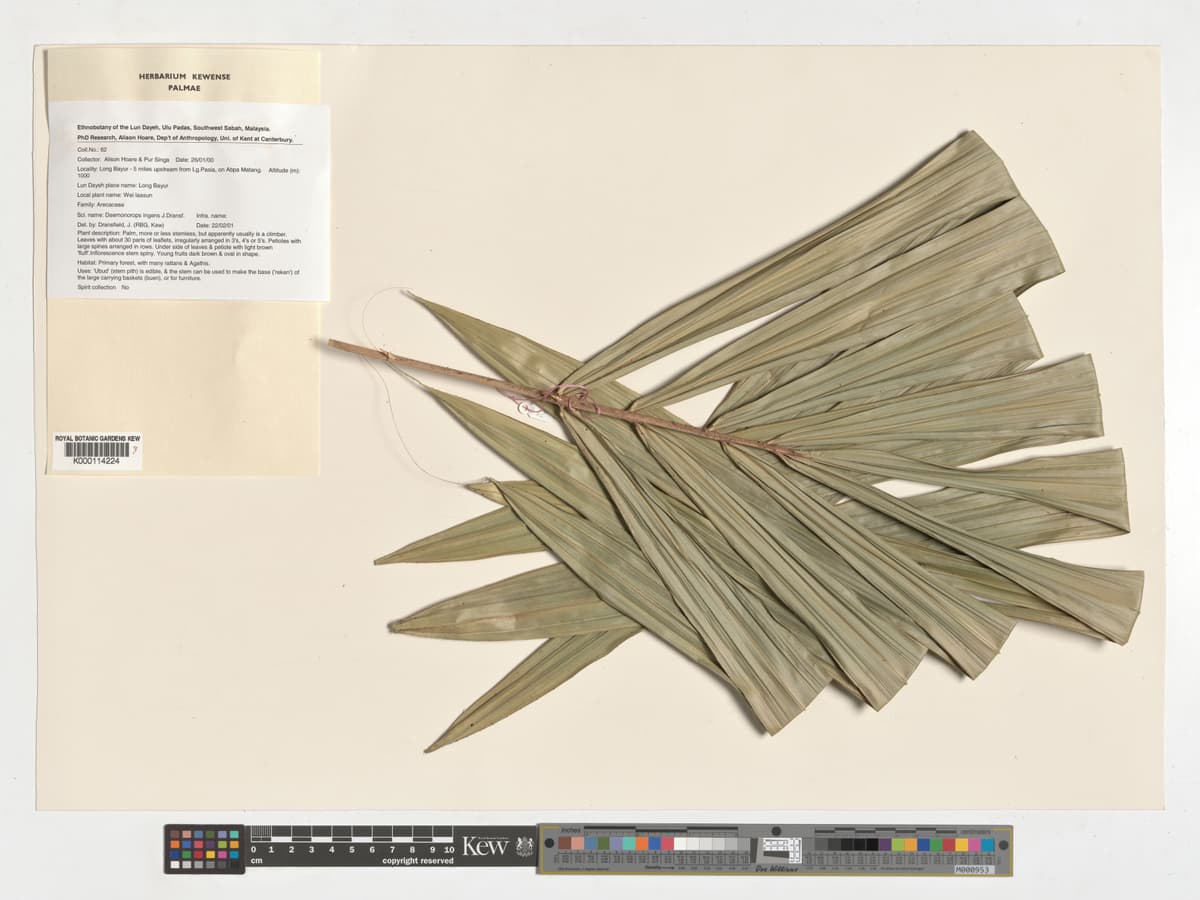Select the barcode number 'K000114224'

pos(96,462)
